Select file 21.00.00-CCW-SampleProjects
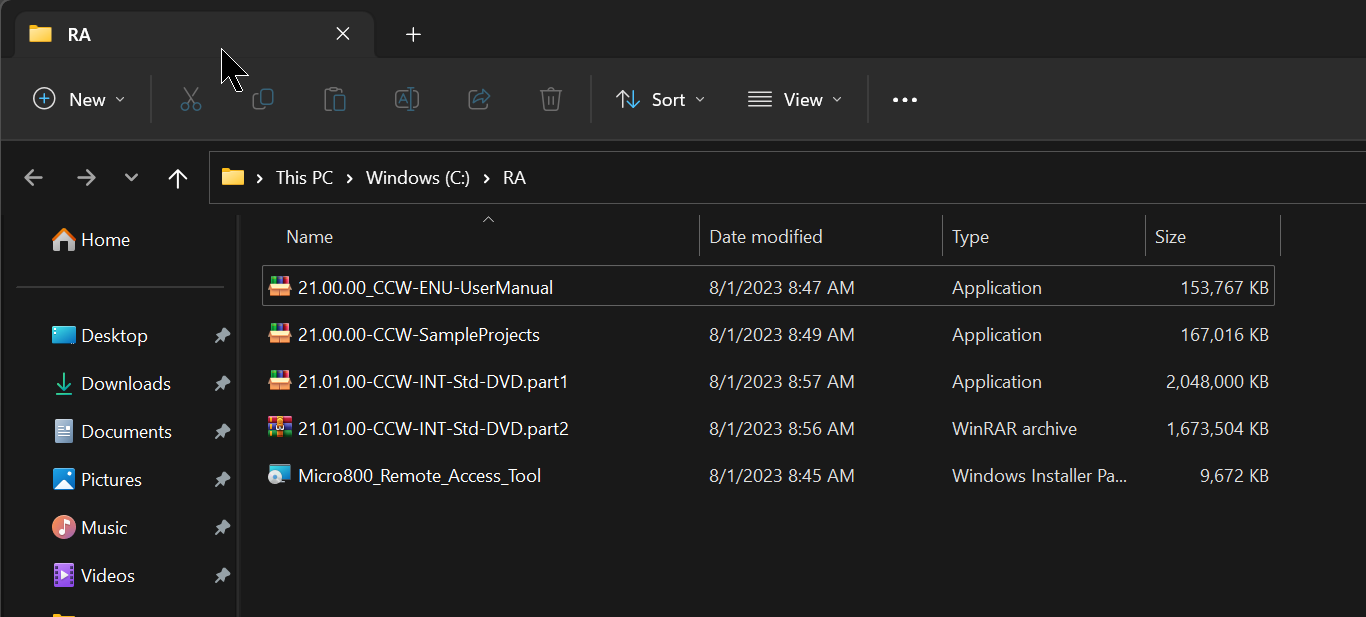This screenshot has height=617, width=1366. click(768, 334)
